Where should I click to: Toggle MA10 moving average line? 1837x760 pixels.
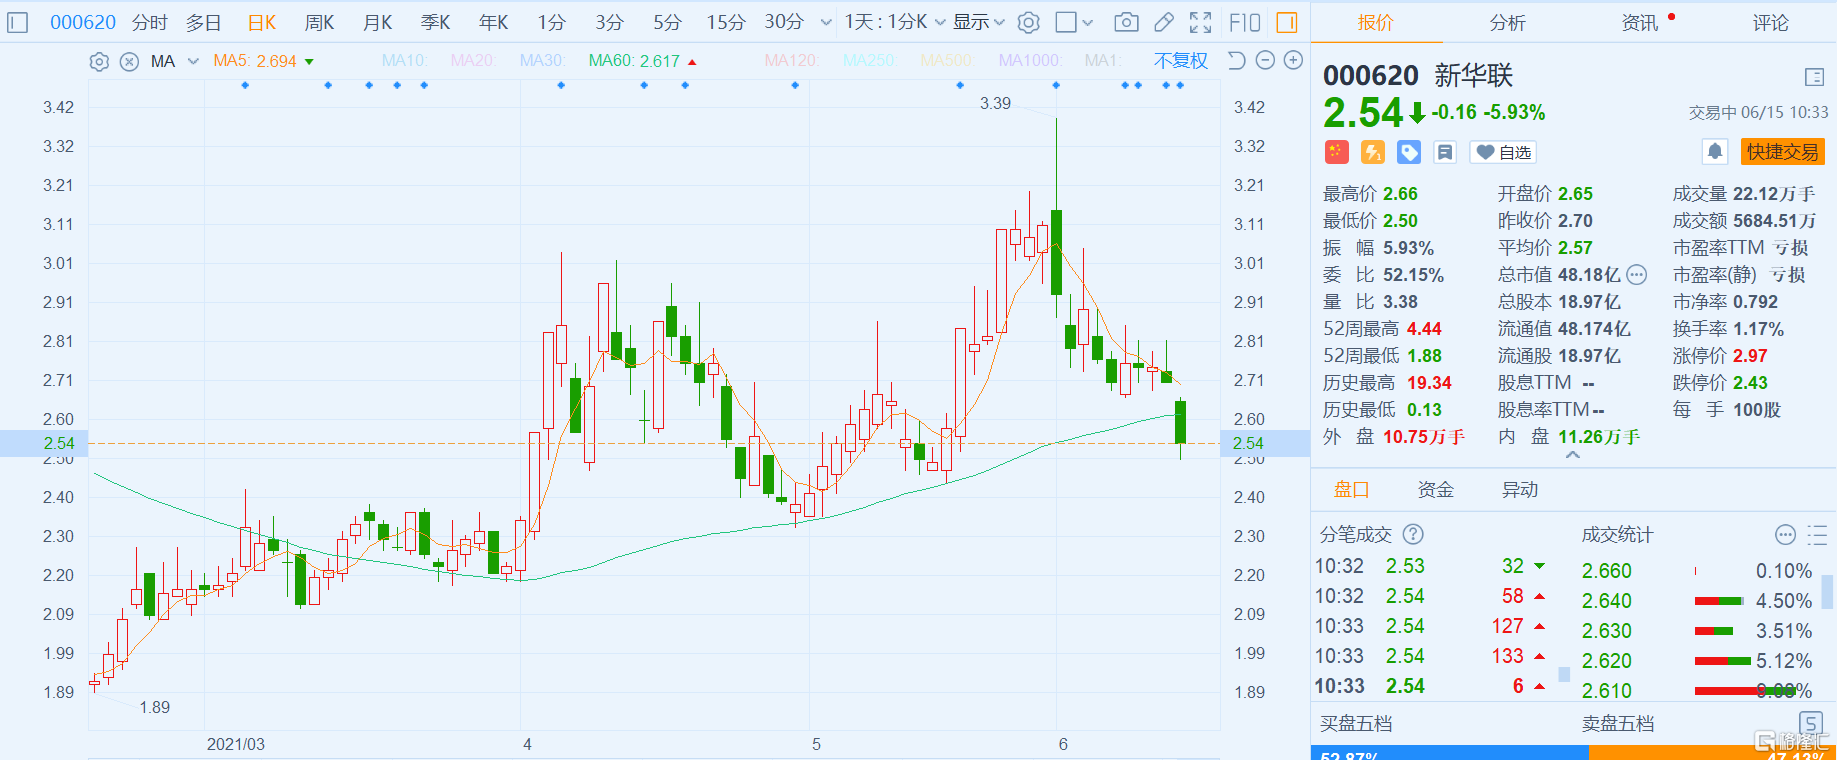click(x=404, y=61)
